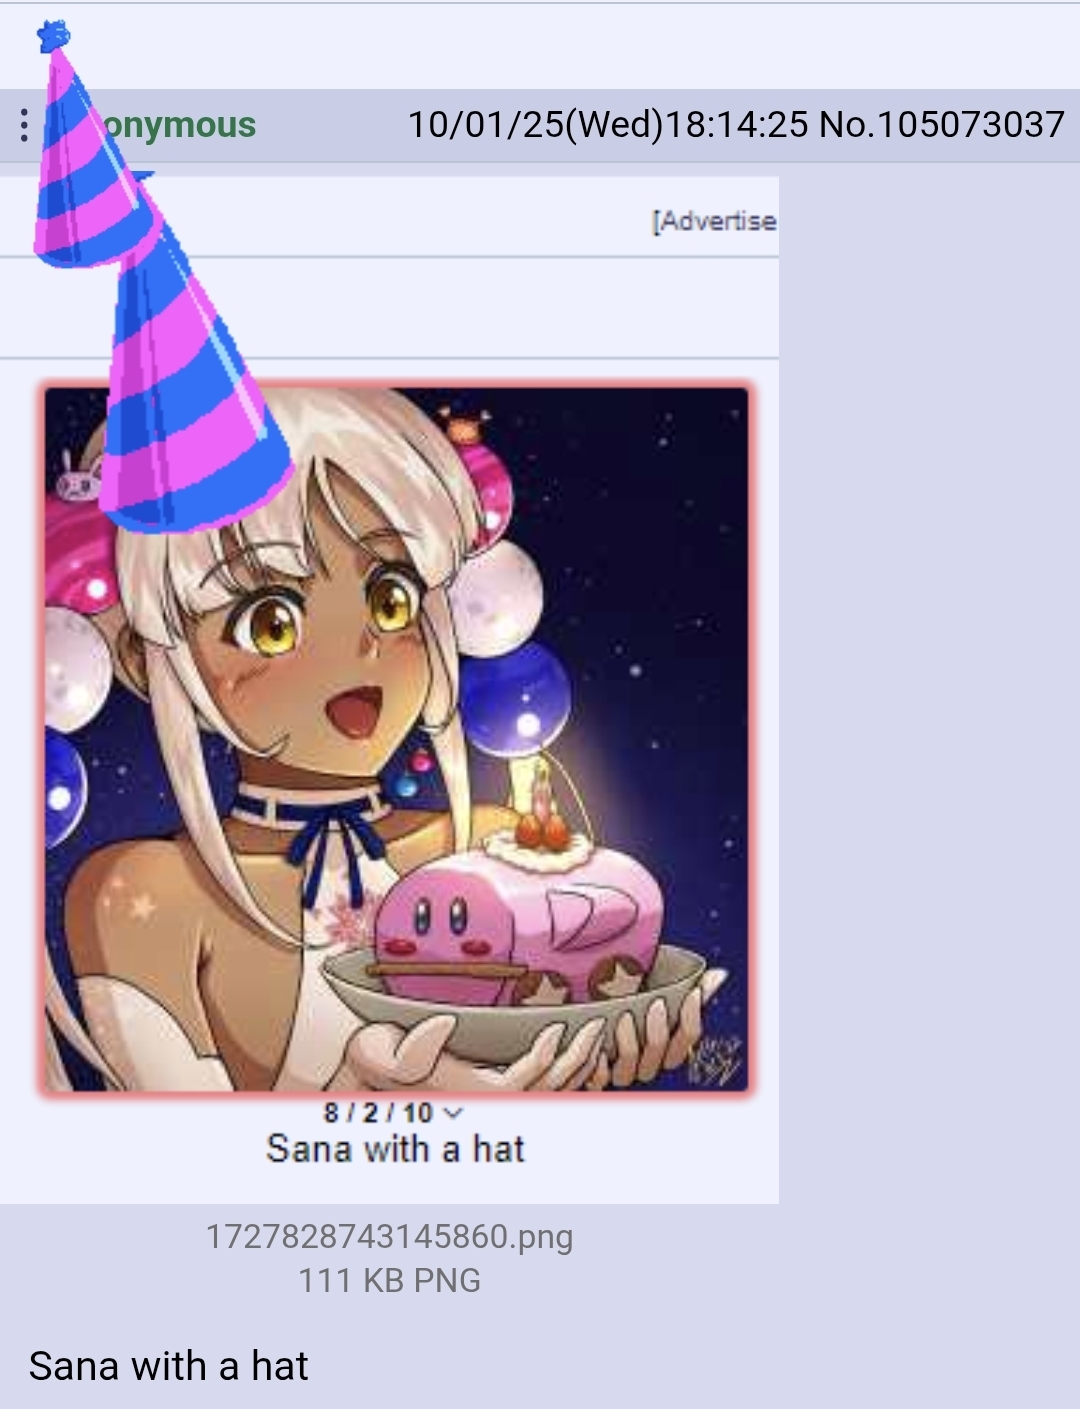
Task: Click the bunny icon in the thumbnail's corner
Action: (80, 477)
